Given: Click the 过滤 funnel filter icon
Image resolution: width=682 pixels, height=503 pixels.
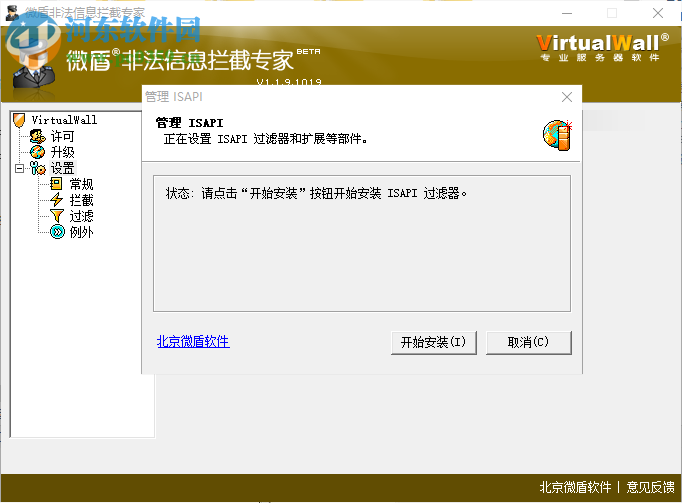Looking at the screenshot, I should coord(57,216).
